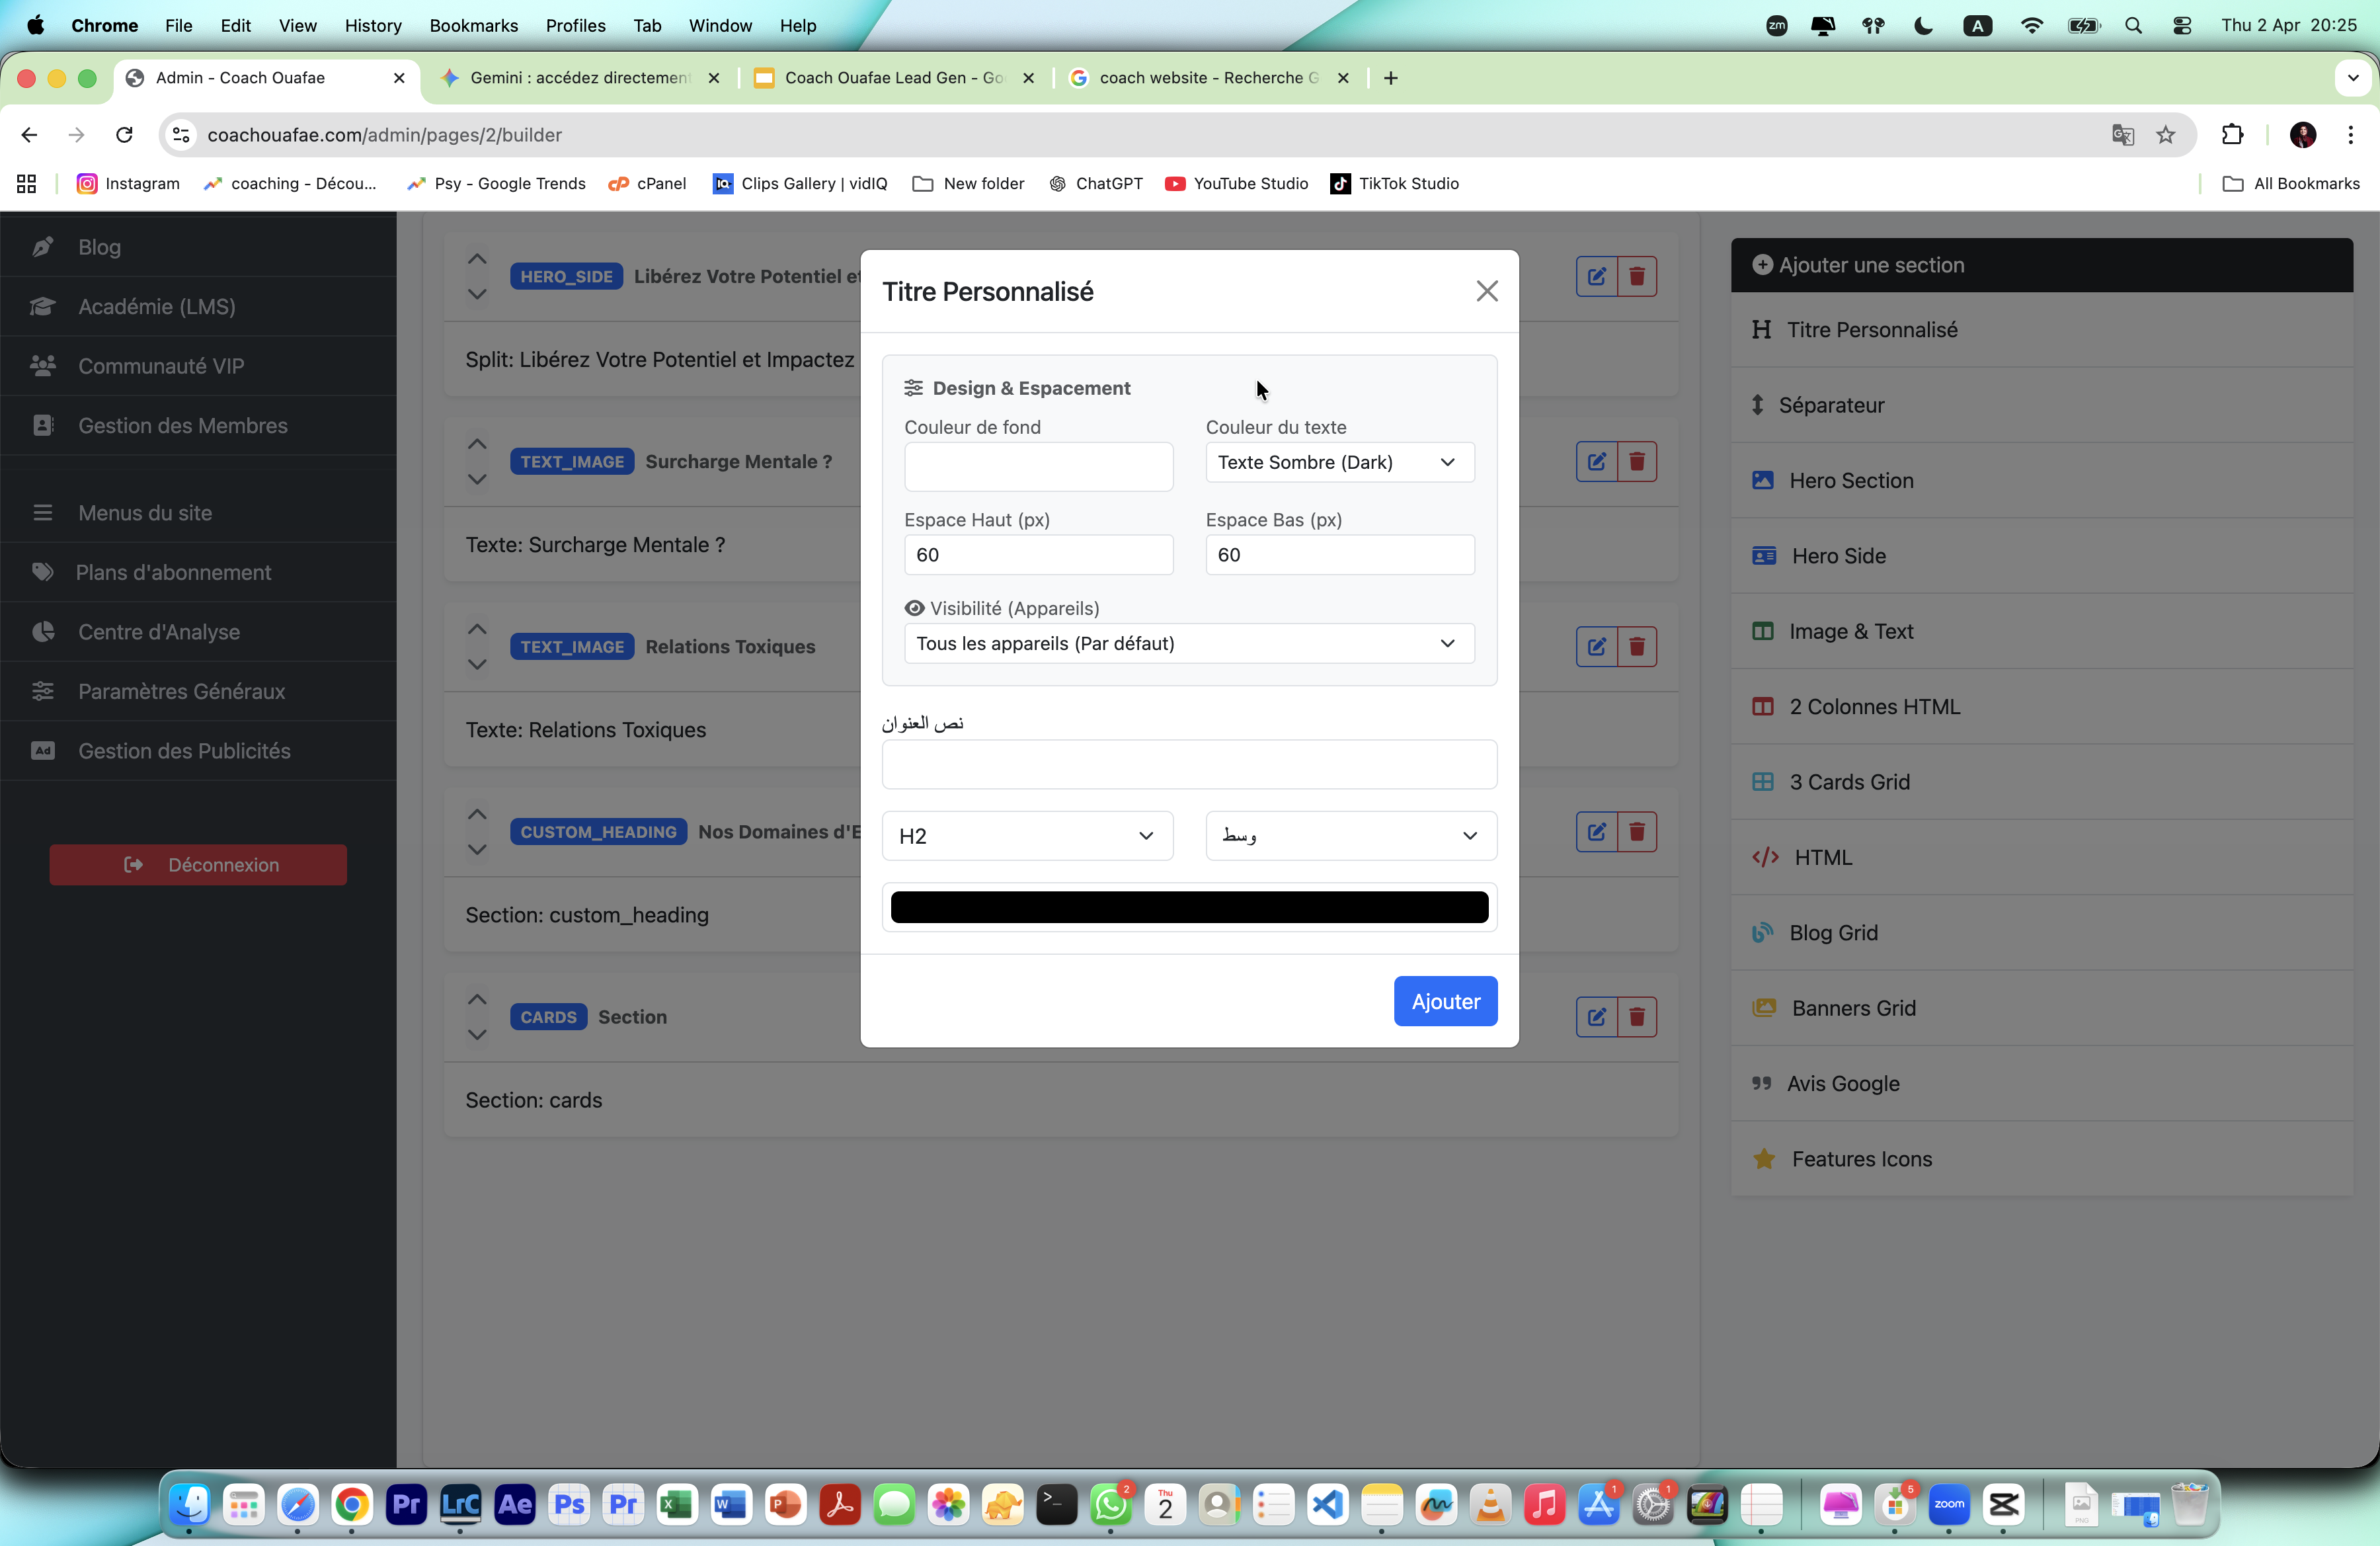2380x1546 pixels.
Task: Open the Arabic alignment dropdown
Action: pos(1350,836)
